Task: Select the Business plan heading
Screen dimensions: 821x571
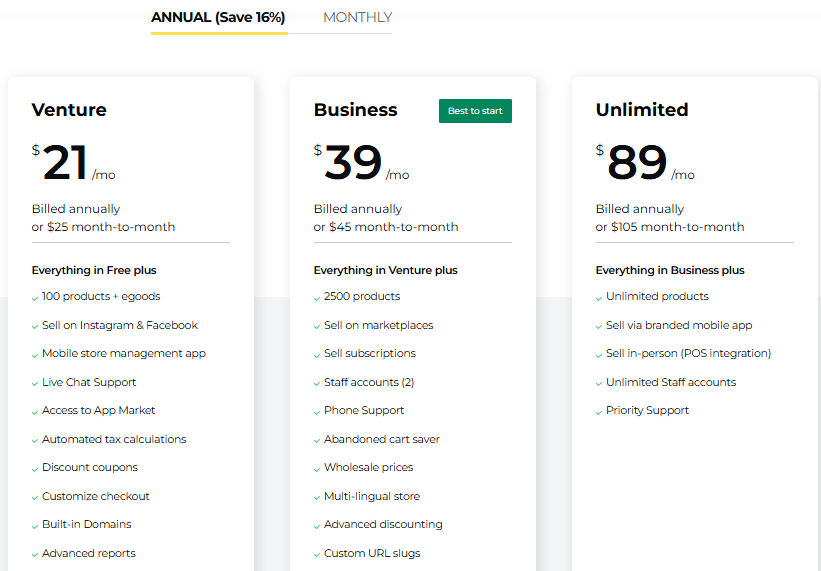Action: 356,110
